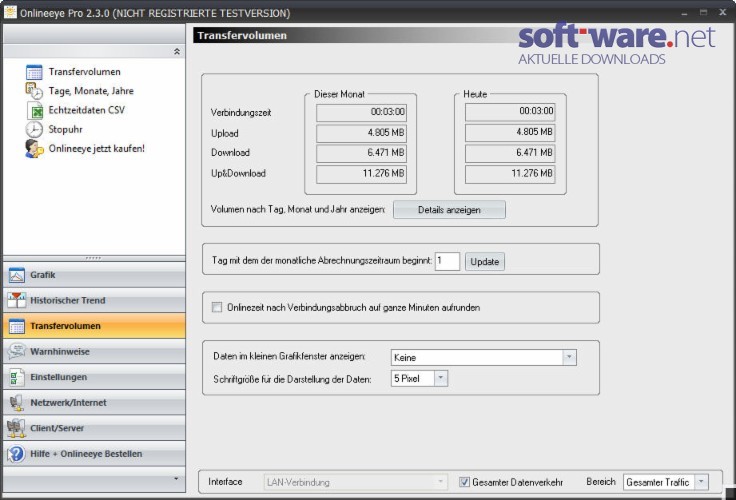This screenshot has width=736, height=500.
Task: Click the Dieser Monat Up&Download value 11.276 MB
Action: point(361,174)
